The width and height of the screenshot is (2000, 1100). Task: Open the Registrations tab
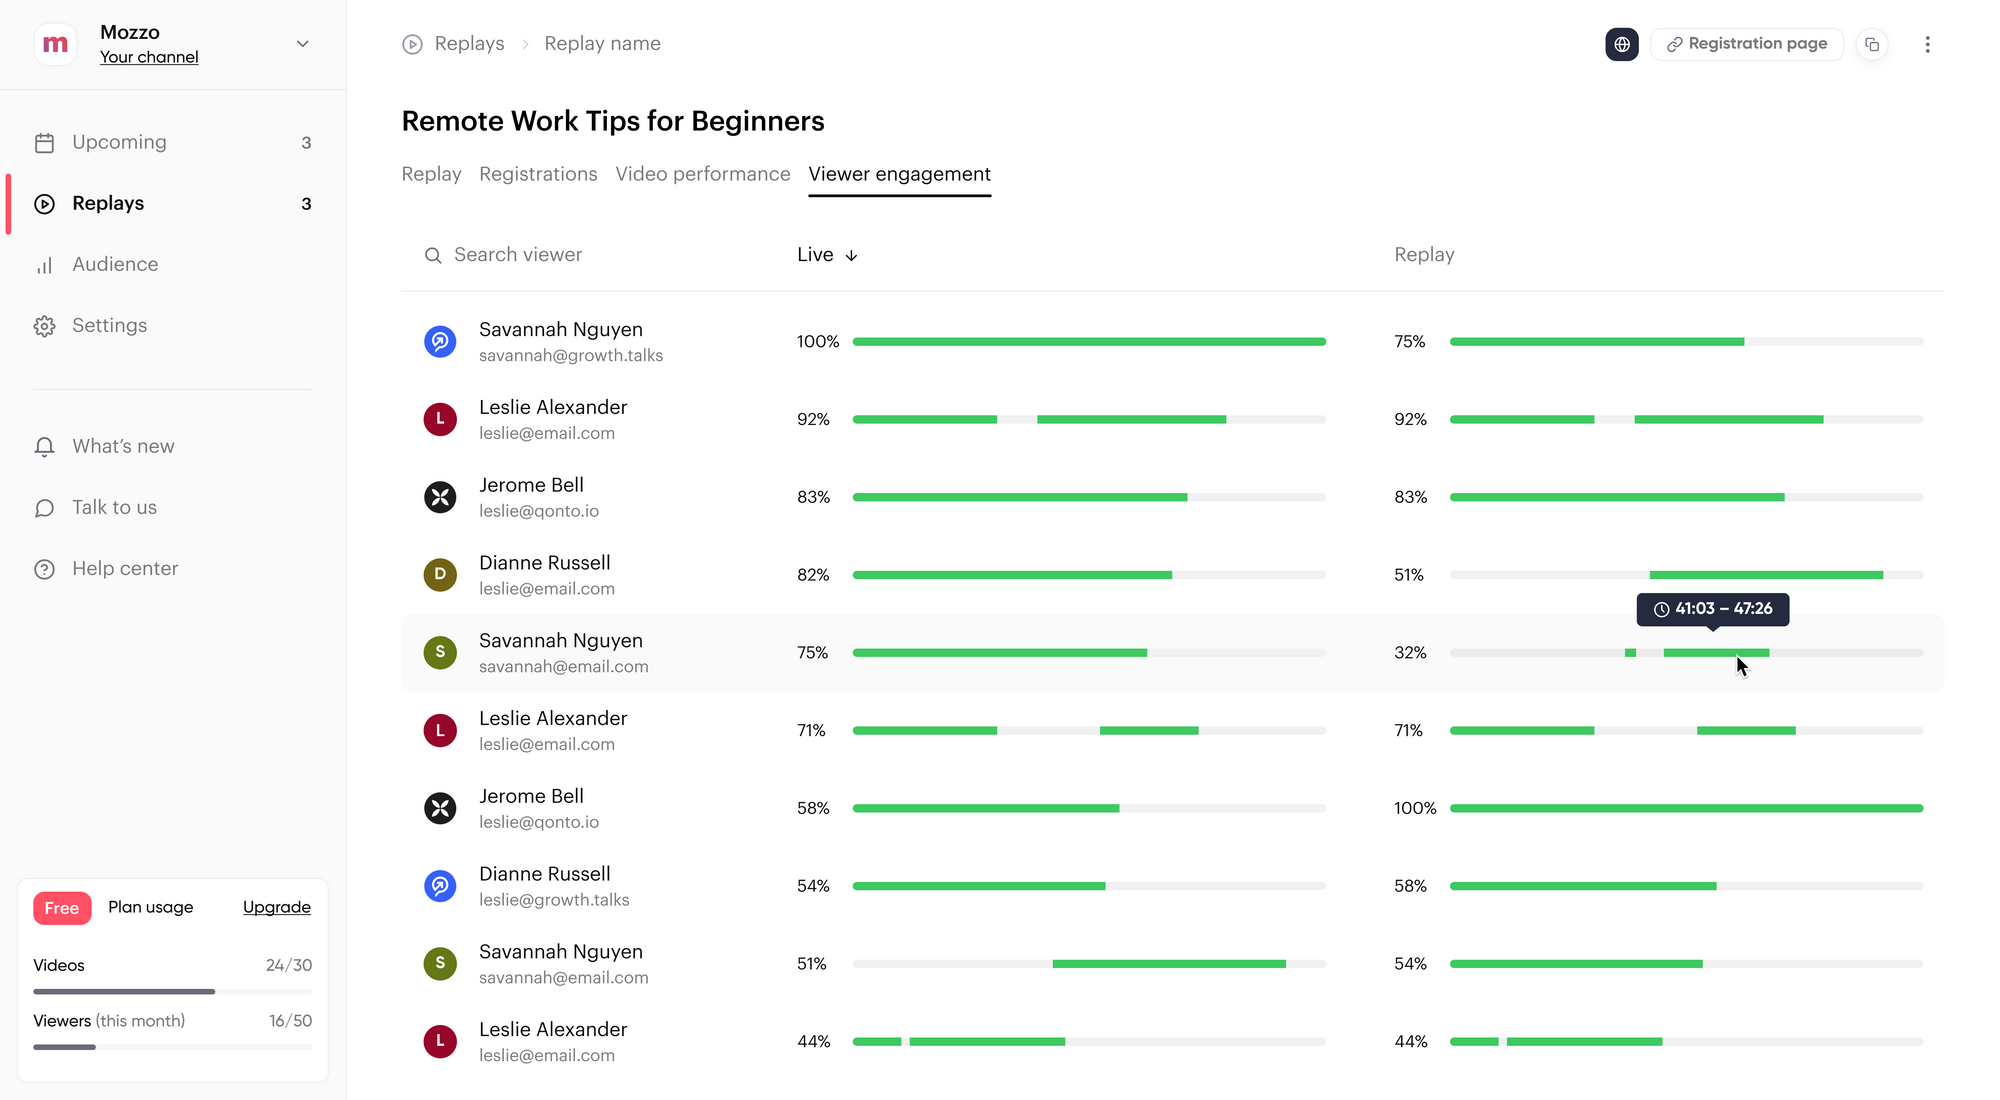point(538,174)
